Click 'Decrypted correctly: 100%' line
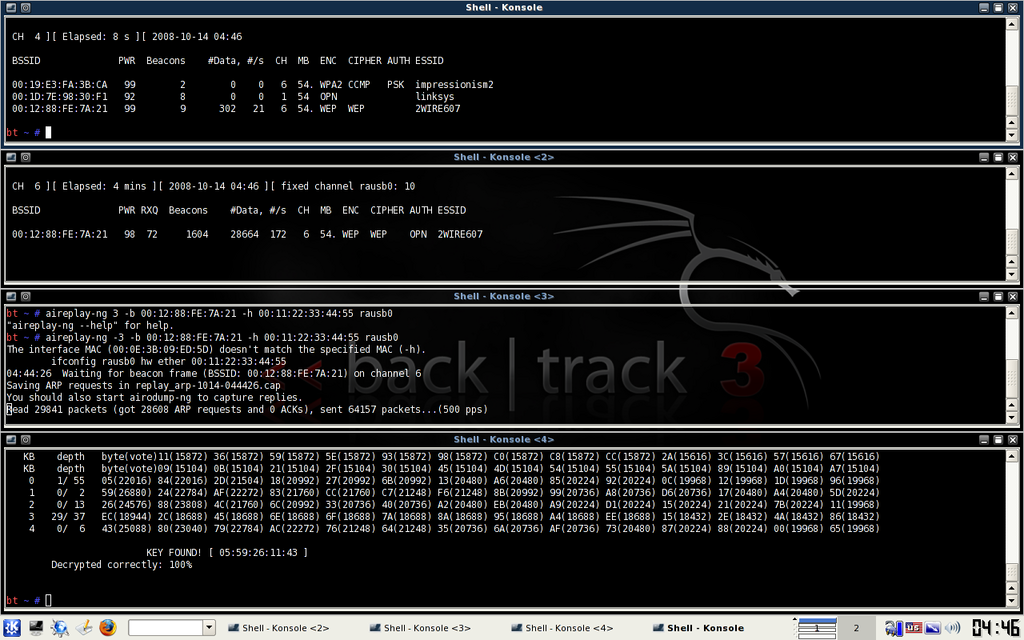The width and height of the screenshot is (1024, 640). (x=121, y=565)
